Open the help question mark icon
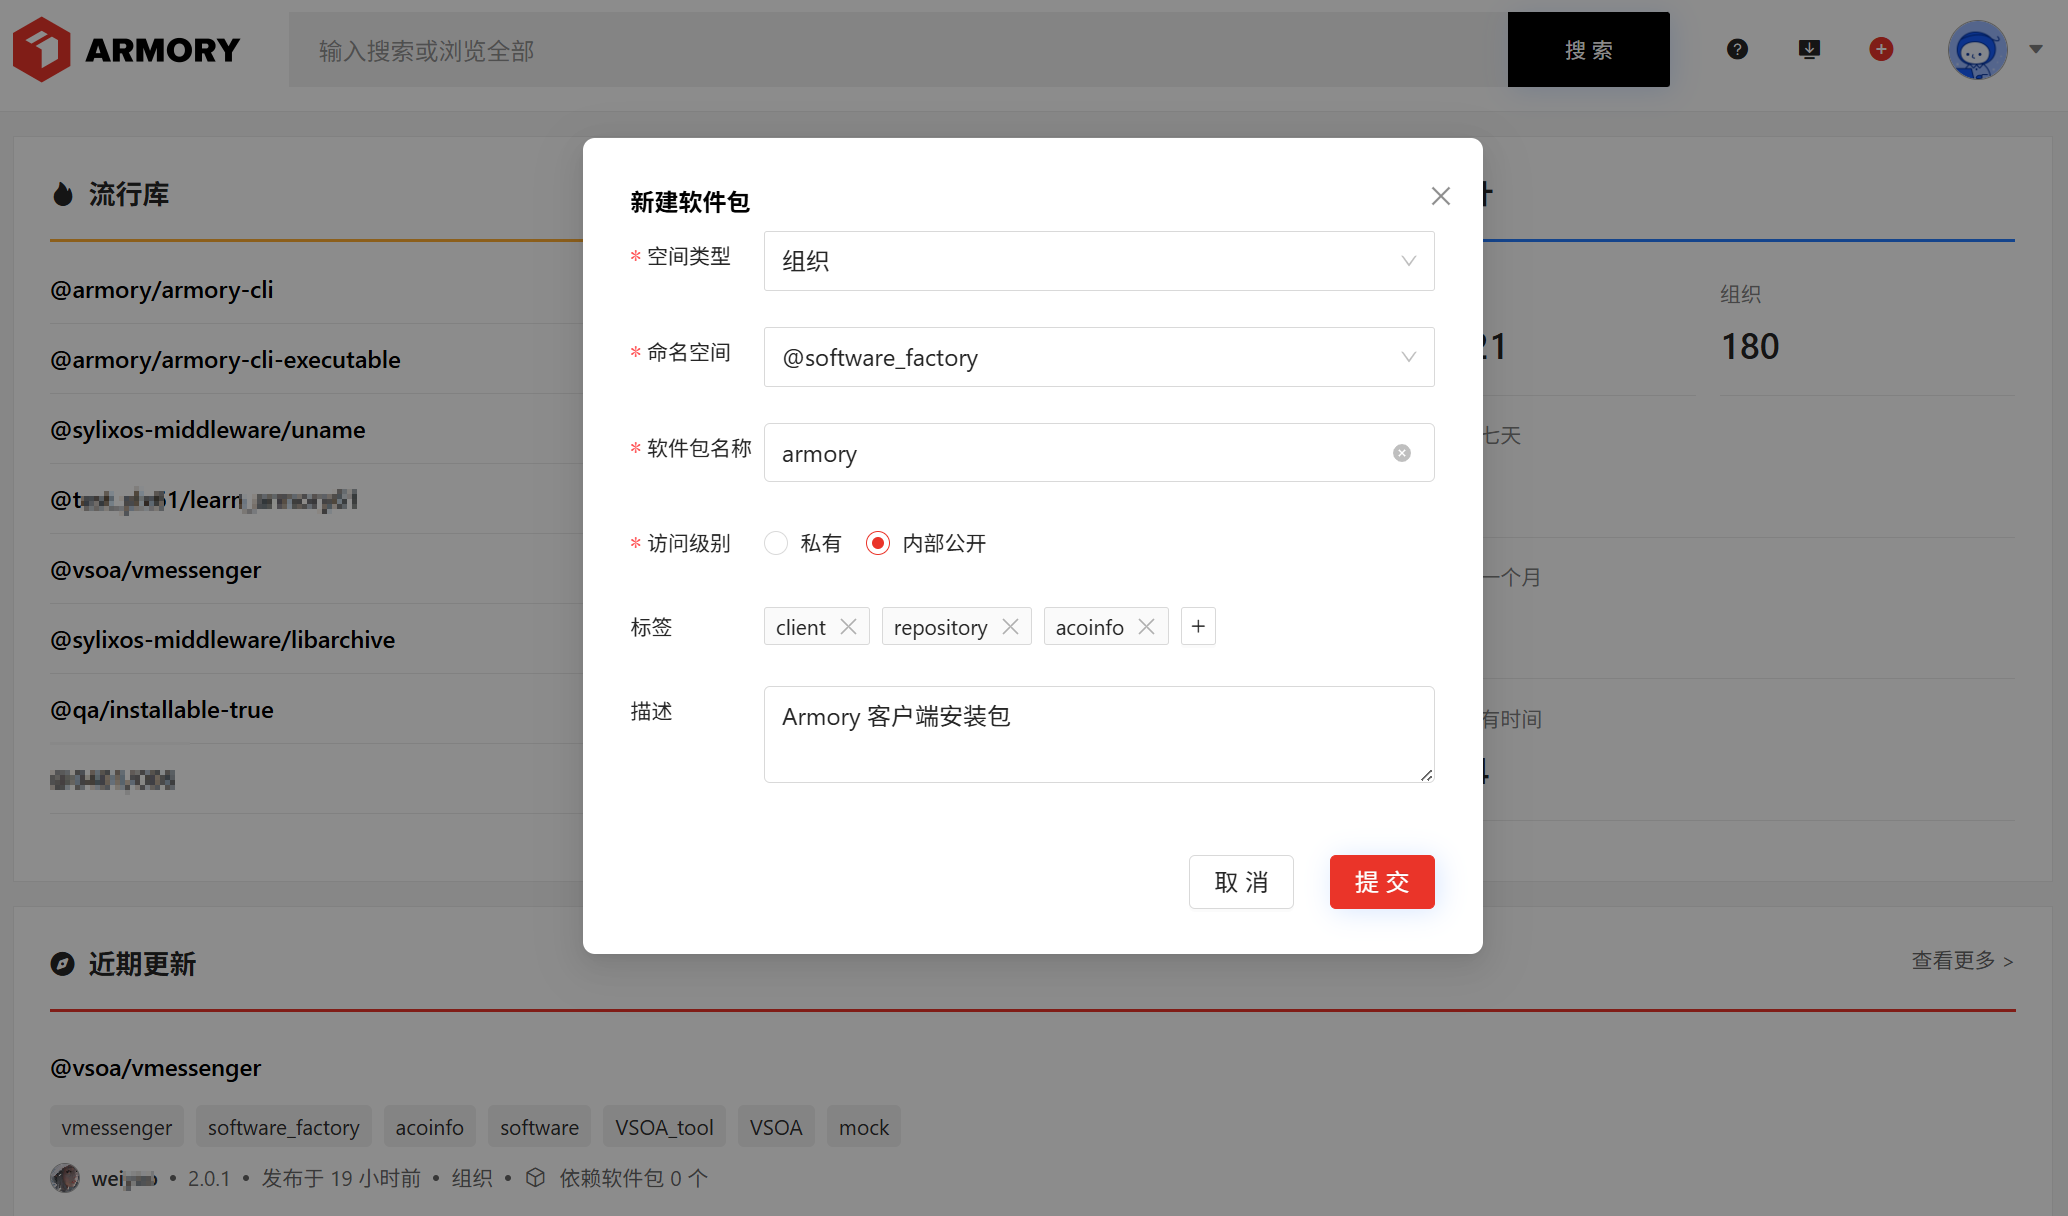2068x1216 pixels. point(1737,49)
